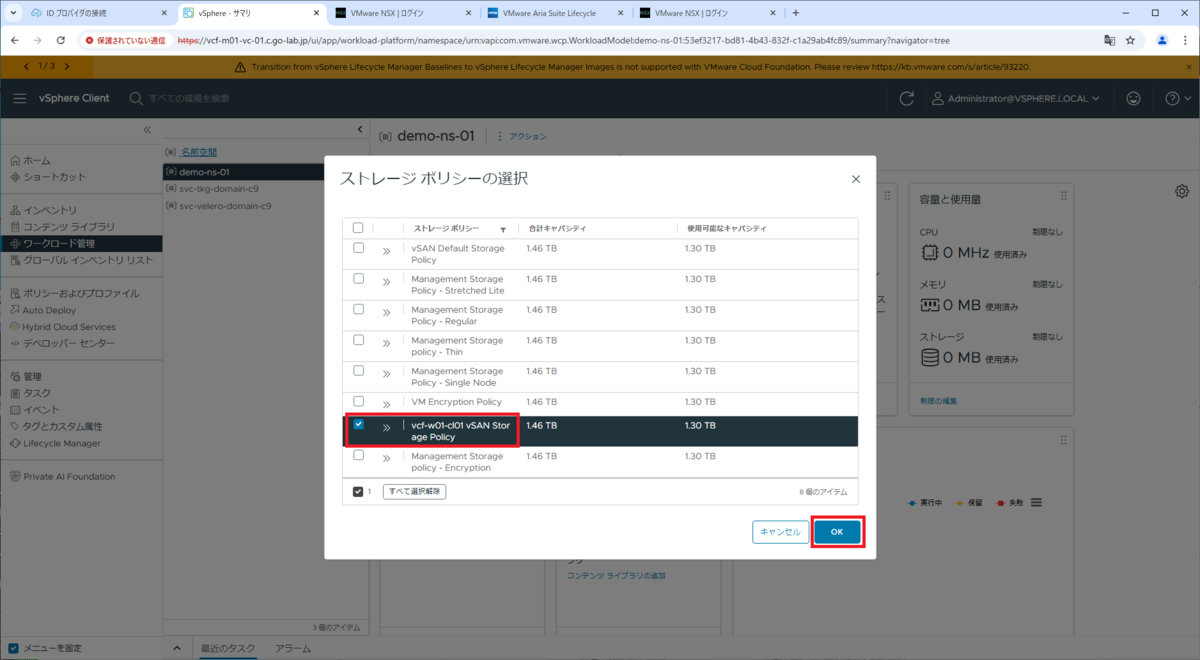Open グローバル インベントリ リスト in navigation
This screenshot has height=660, width=1200.
88,260
